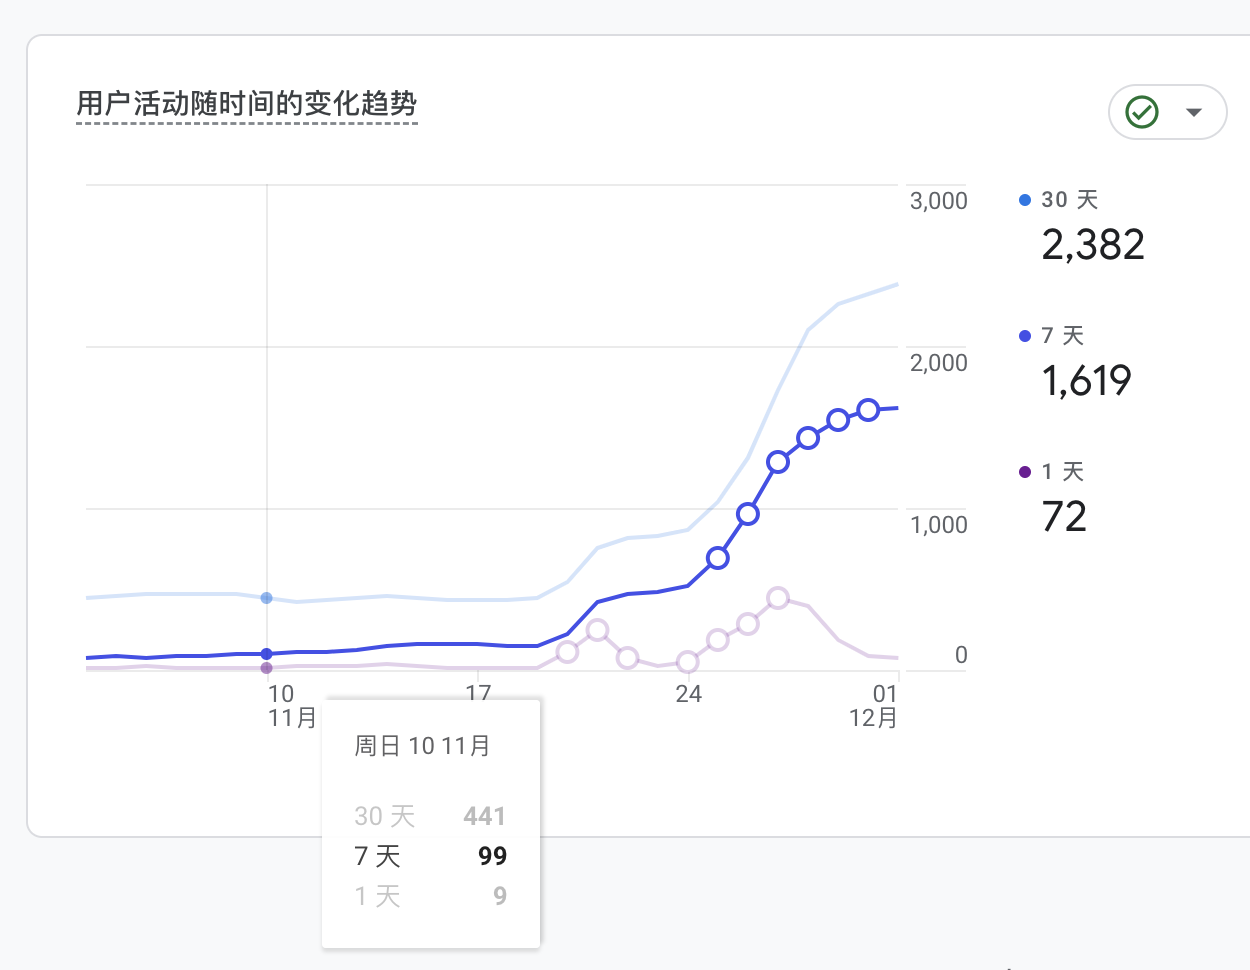Click the 30-day hover dot on Nov 10
The width and height of the screenshot is (1250, 970).
tap(266, 598)
